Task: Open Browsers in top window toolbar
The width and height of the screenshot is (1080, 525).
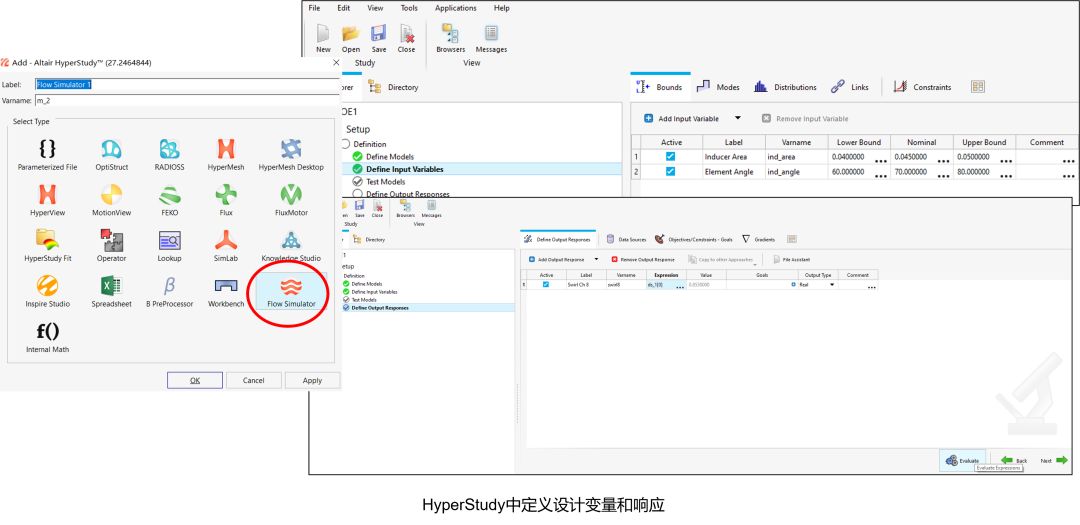Action: click(450, 39)
